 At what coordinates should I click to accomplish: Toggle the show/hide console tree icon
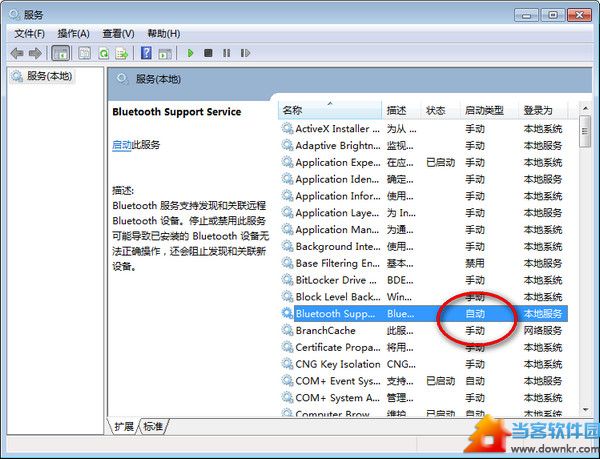(x=60, y=53)
